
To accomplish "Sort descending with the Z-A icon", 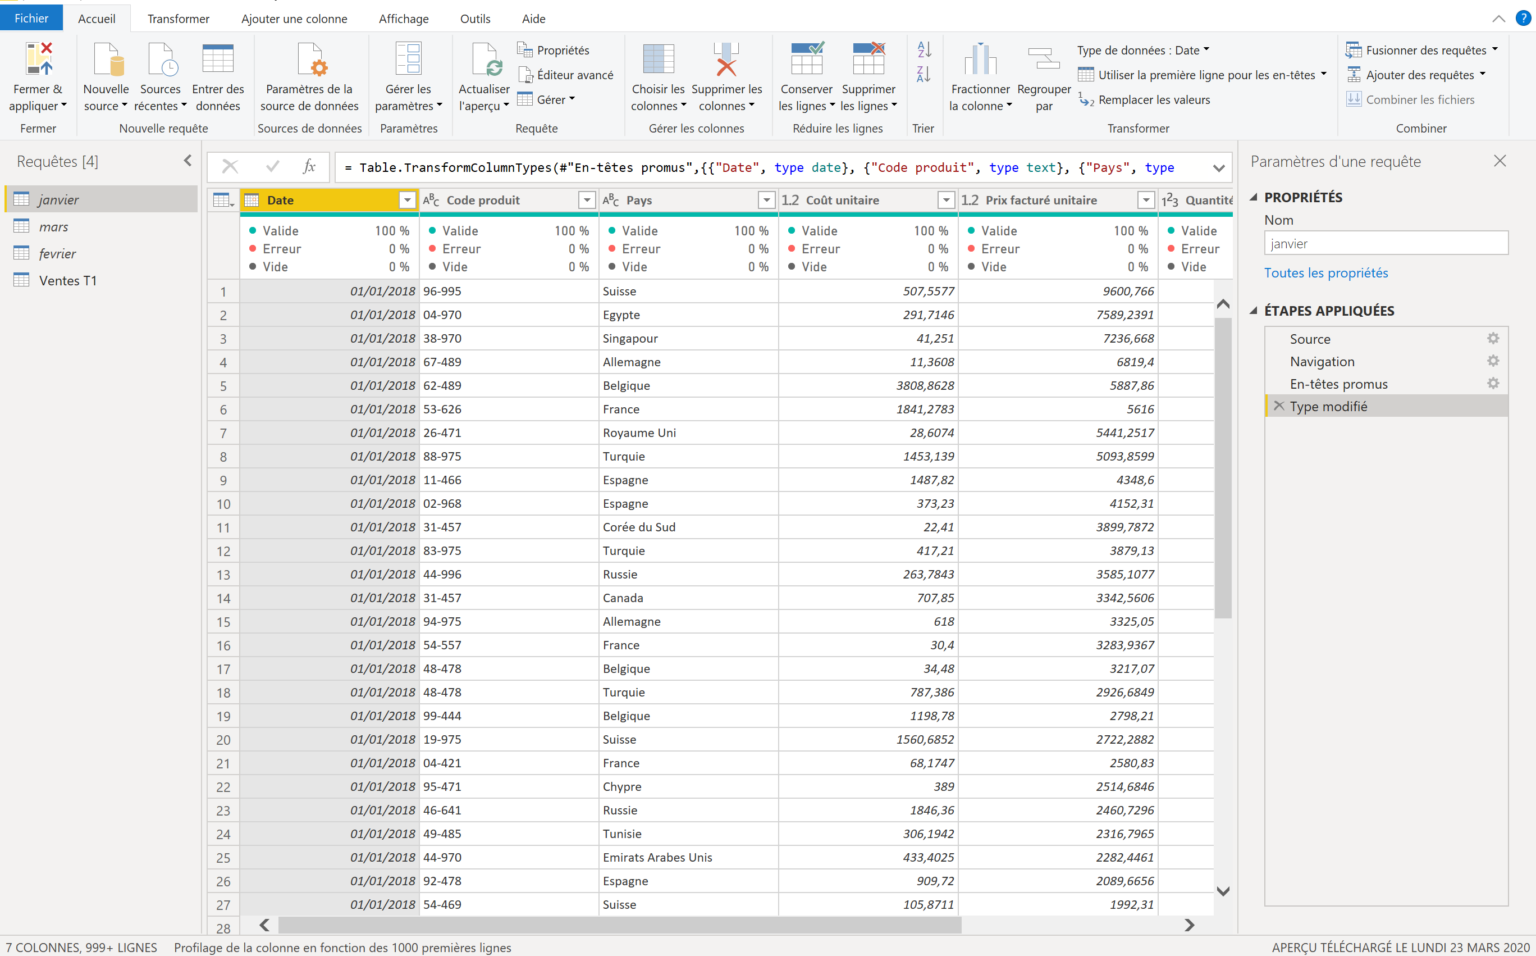I will 924,74.
